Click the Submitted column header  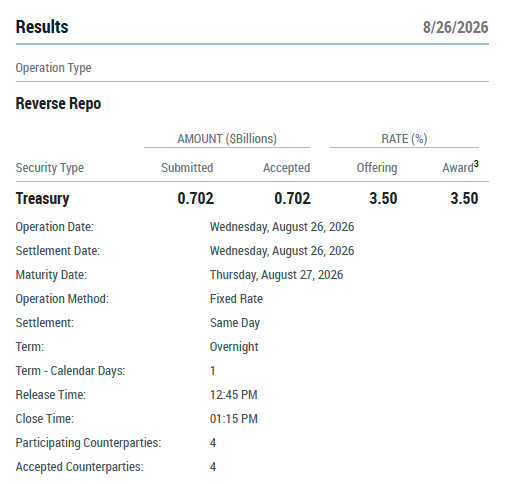point(187,168)
